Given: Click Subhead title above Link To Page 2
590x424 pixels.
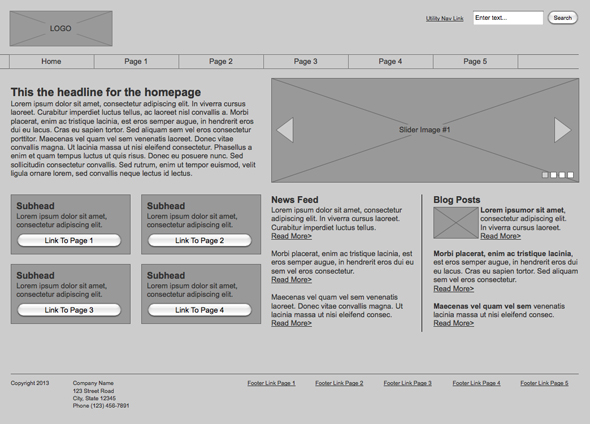Looking at the screenshot, I should pos(166,206).
